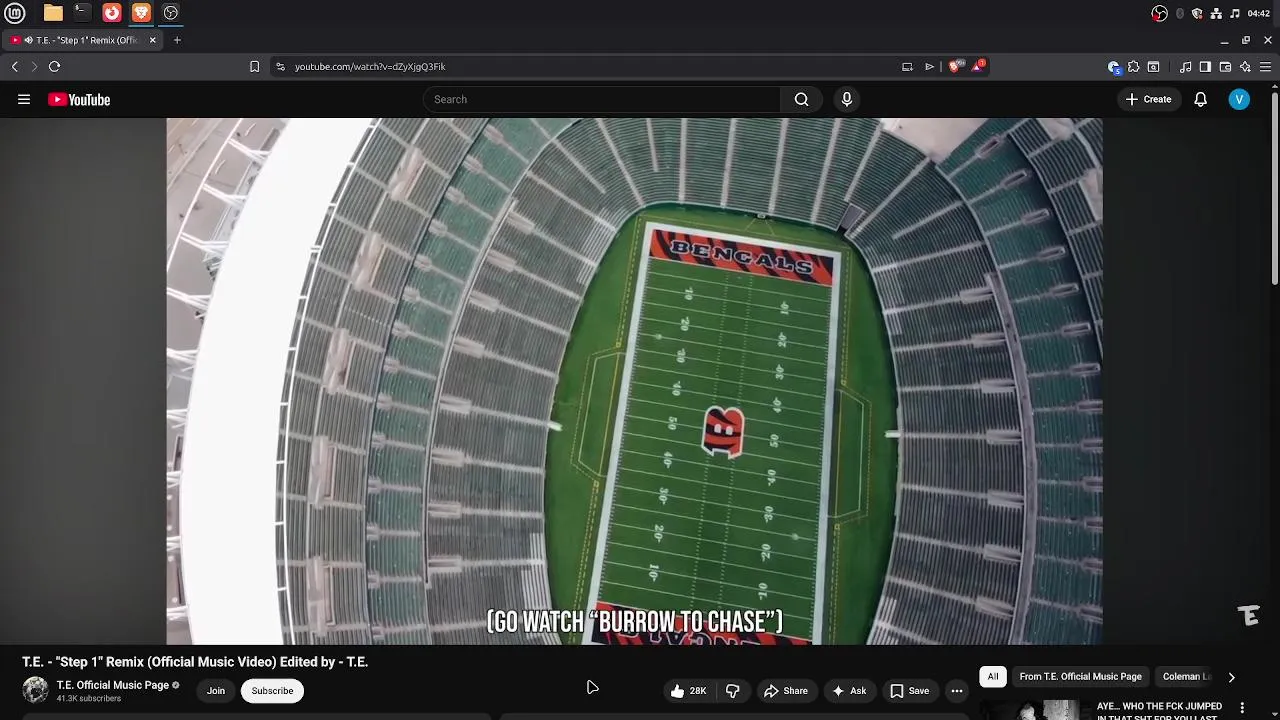Open the T.E. channel avatar

[x=35, y=690]
